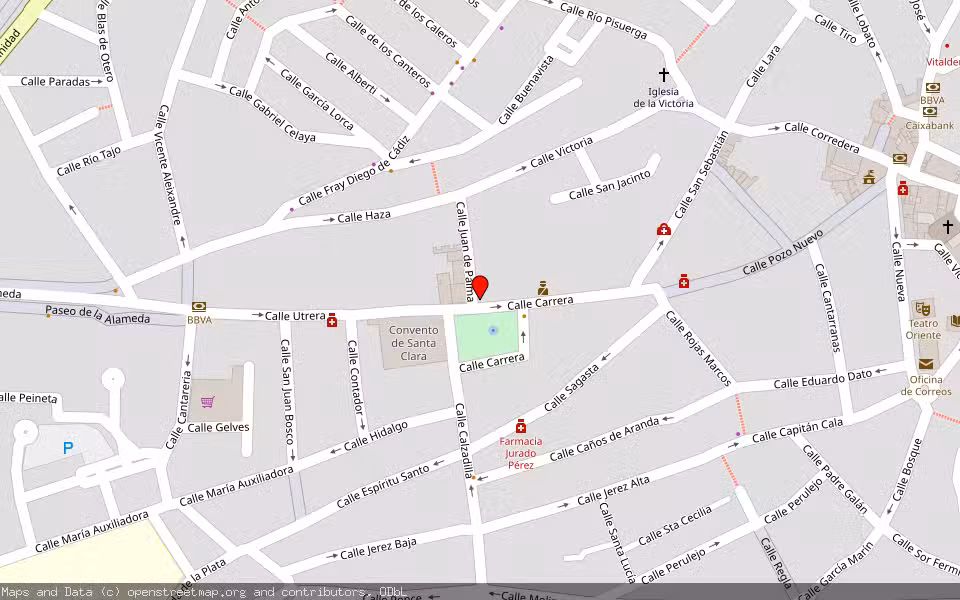
Task: Click the red Vitaldent marker dot
Action: [947, 46]
